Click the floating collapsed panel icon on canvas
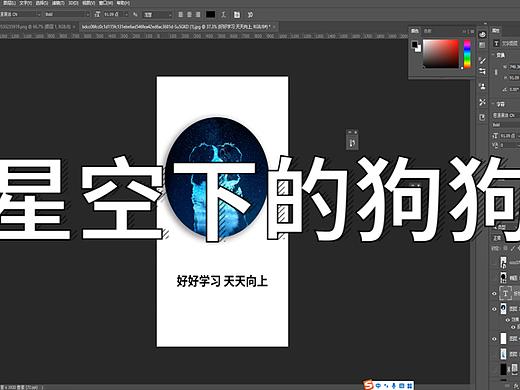520x390 pixels. 352,143
